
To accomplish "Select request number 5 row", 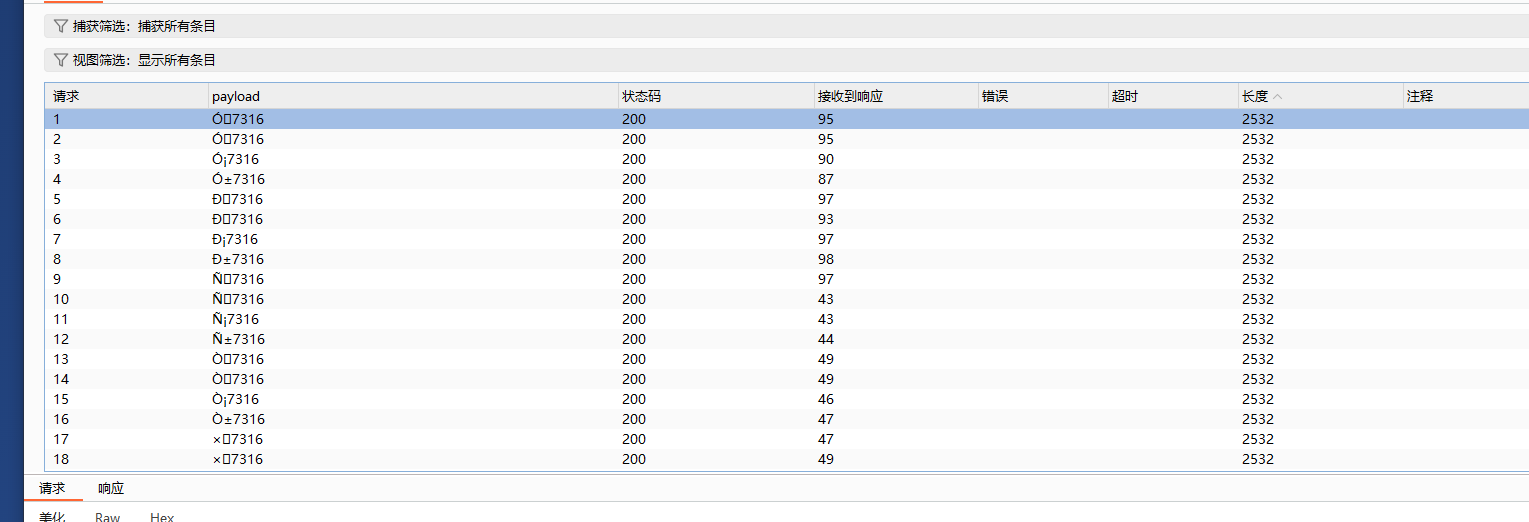I will pyautogui.click(x=788, y=199).
